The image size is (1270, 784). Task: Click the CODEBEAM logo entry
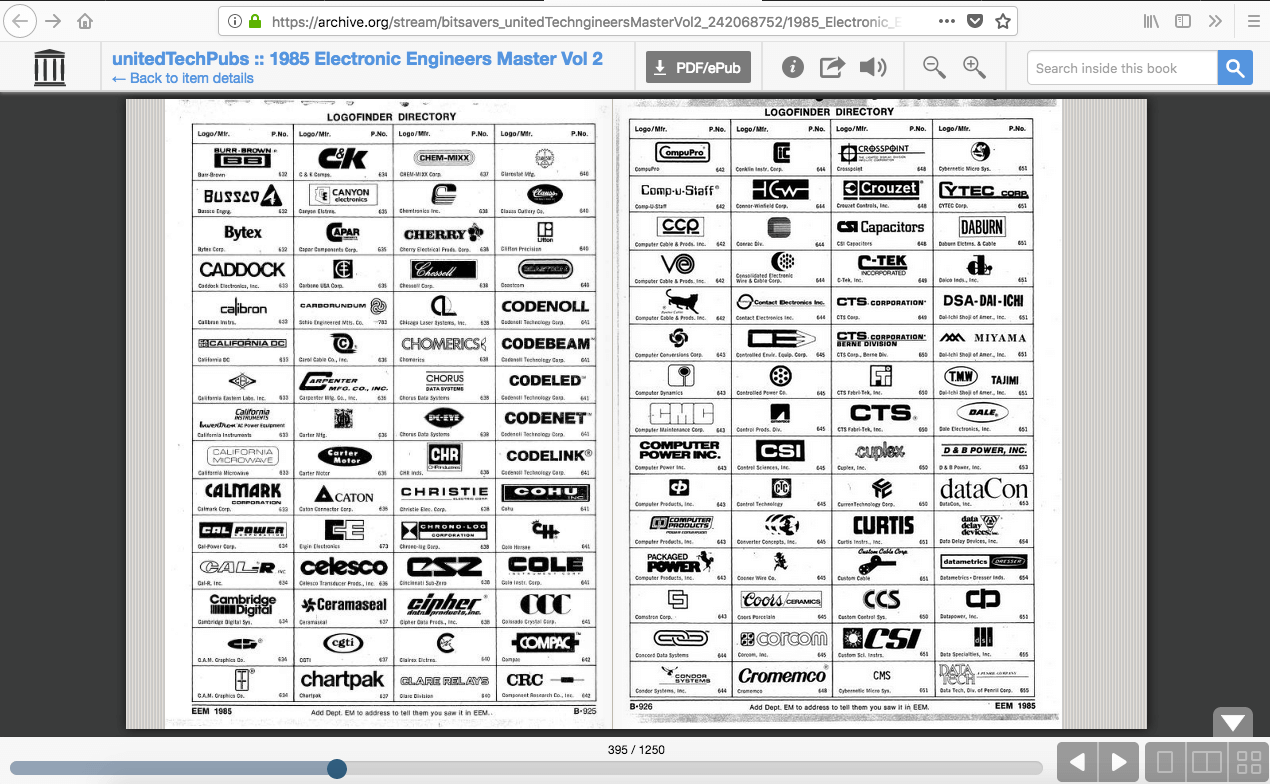pos(545,348)
